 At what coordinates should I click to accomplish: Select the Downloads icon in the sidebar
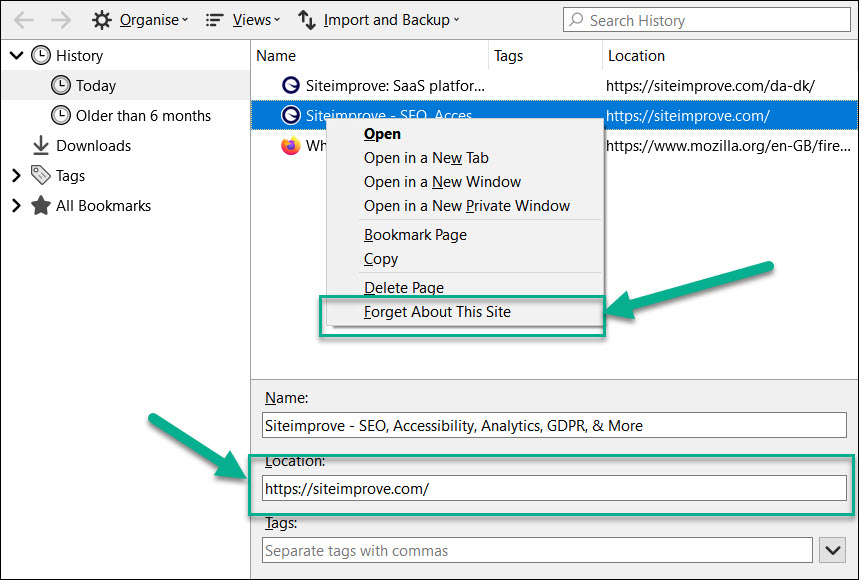click(38, 146)
